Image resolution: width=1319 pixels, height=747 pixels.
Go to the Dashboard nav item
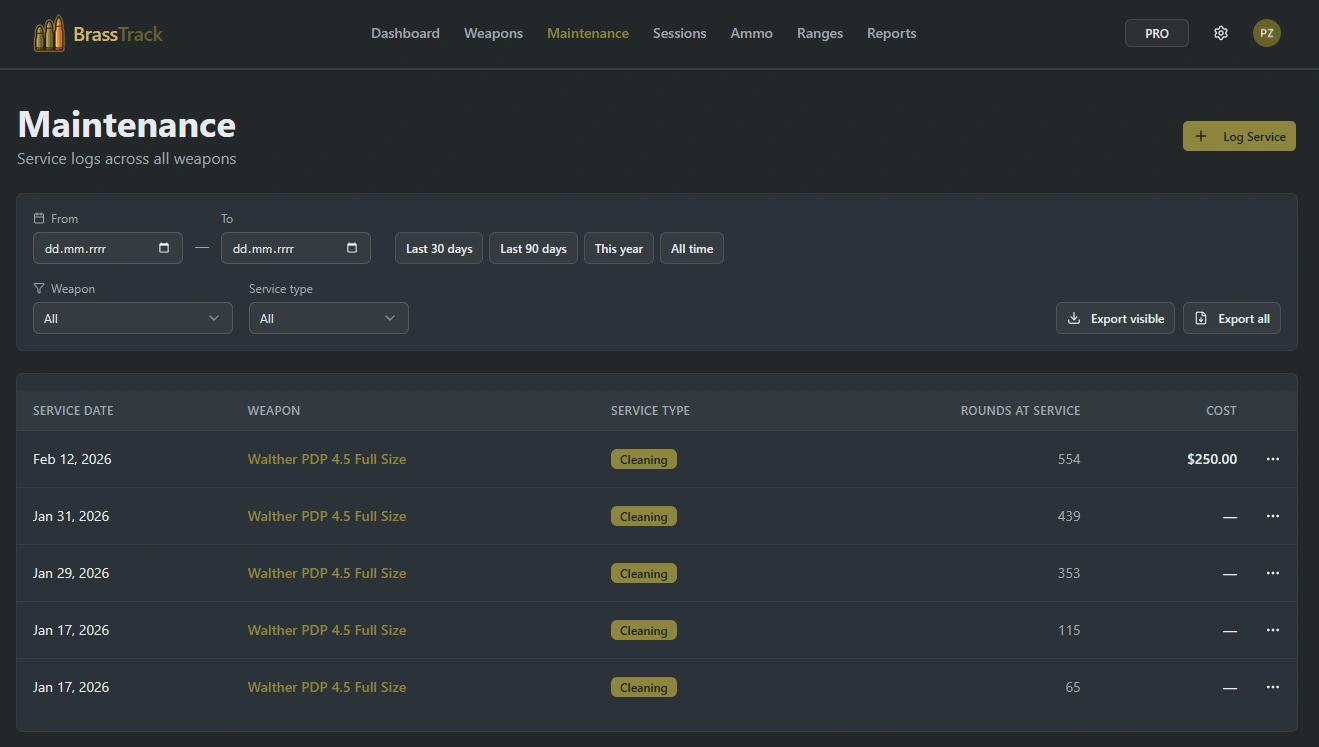tap(405, 33)
